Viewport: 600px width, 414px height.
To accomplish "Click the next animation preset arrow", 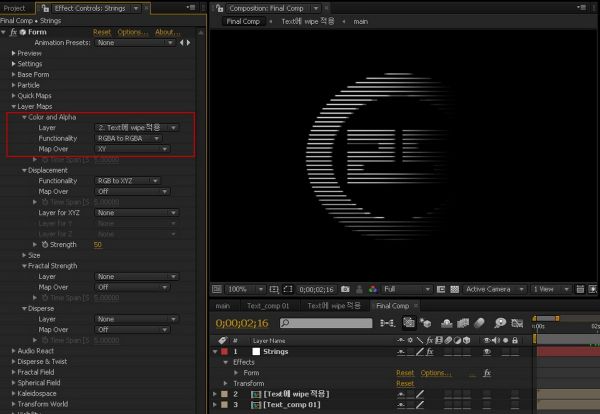I will [188, 42].
